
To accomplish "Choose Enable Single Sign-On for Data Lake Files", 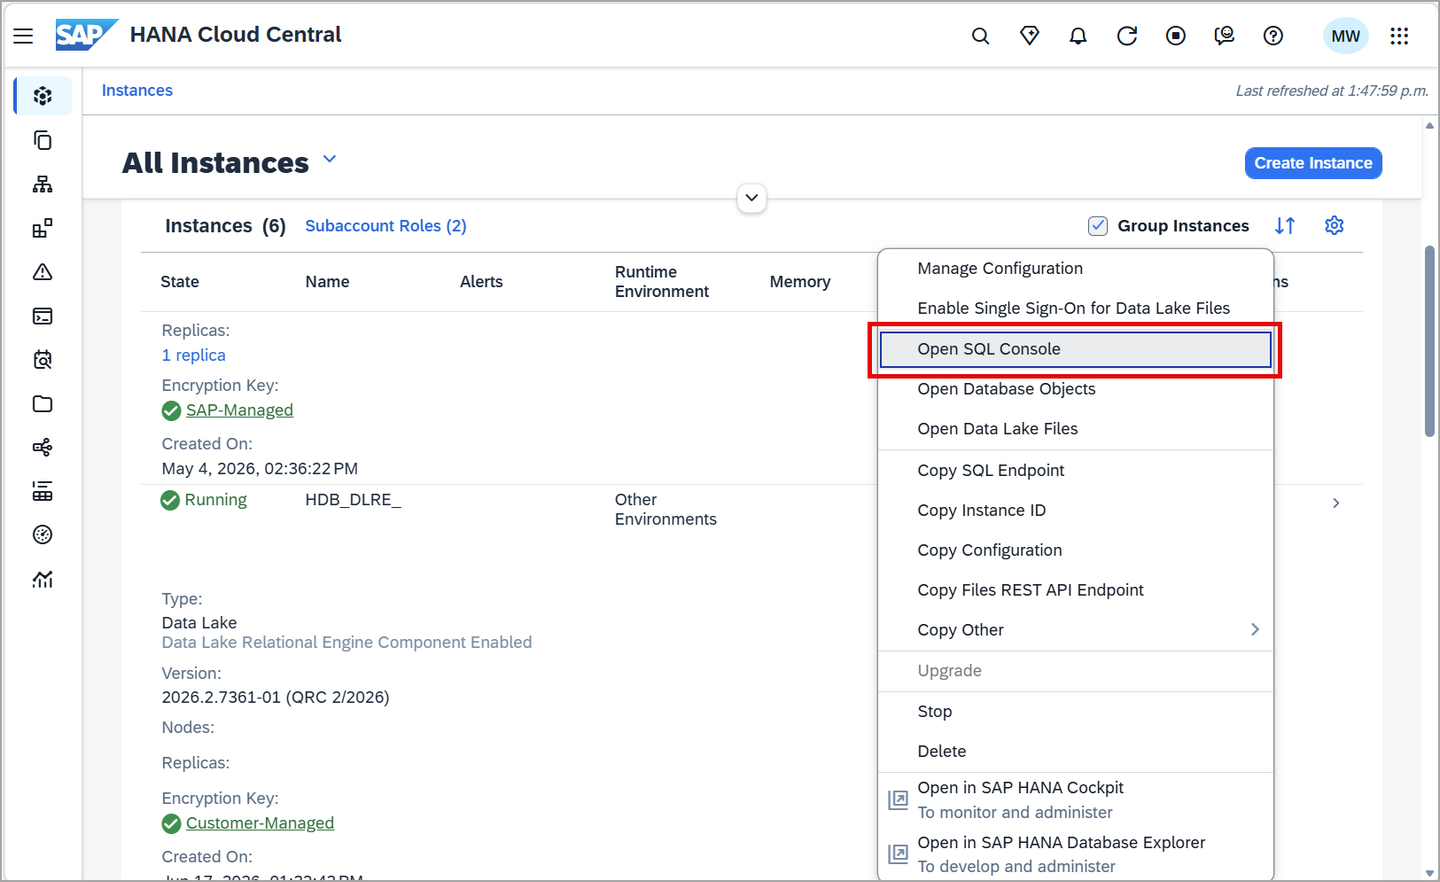I will coord(1076,308).
